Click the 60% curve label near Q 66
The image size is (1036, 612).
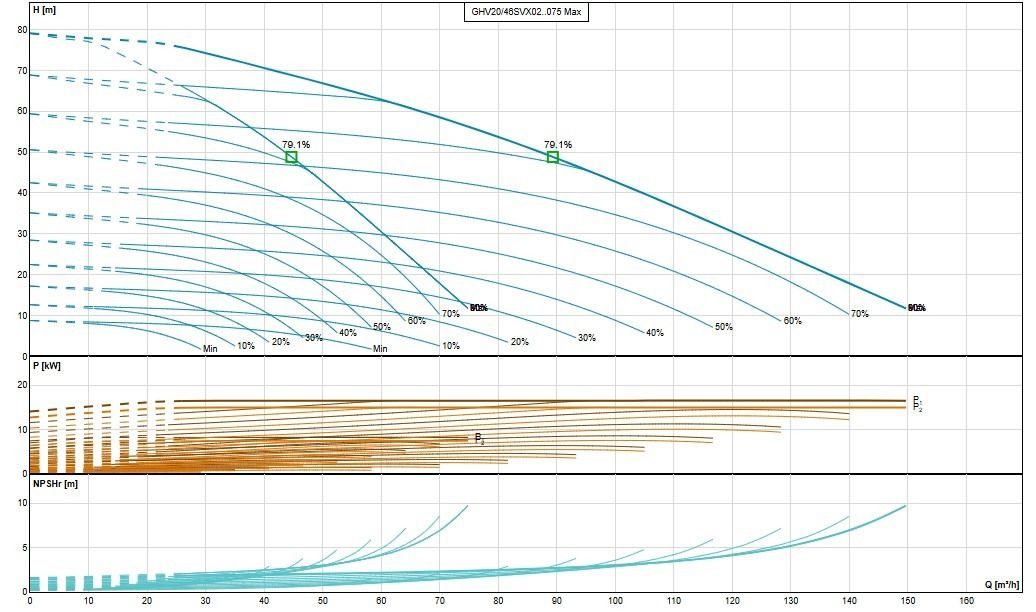click(x=416, y=321)
